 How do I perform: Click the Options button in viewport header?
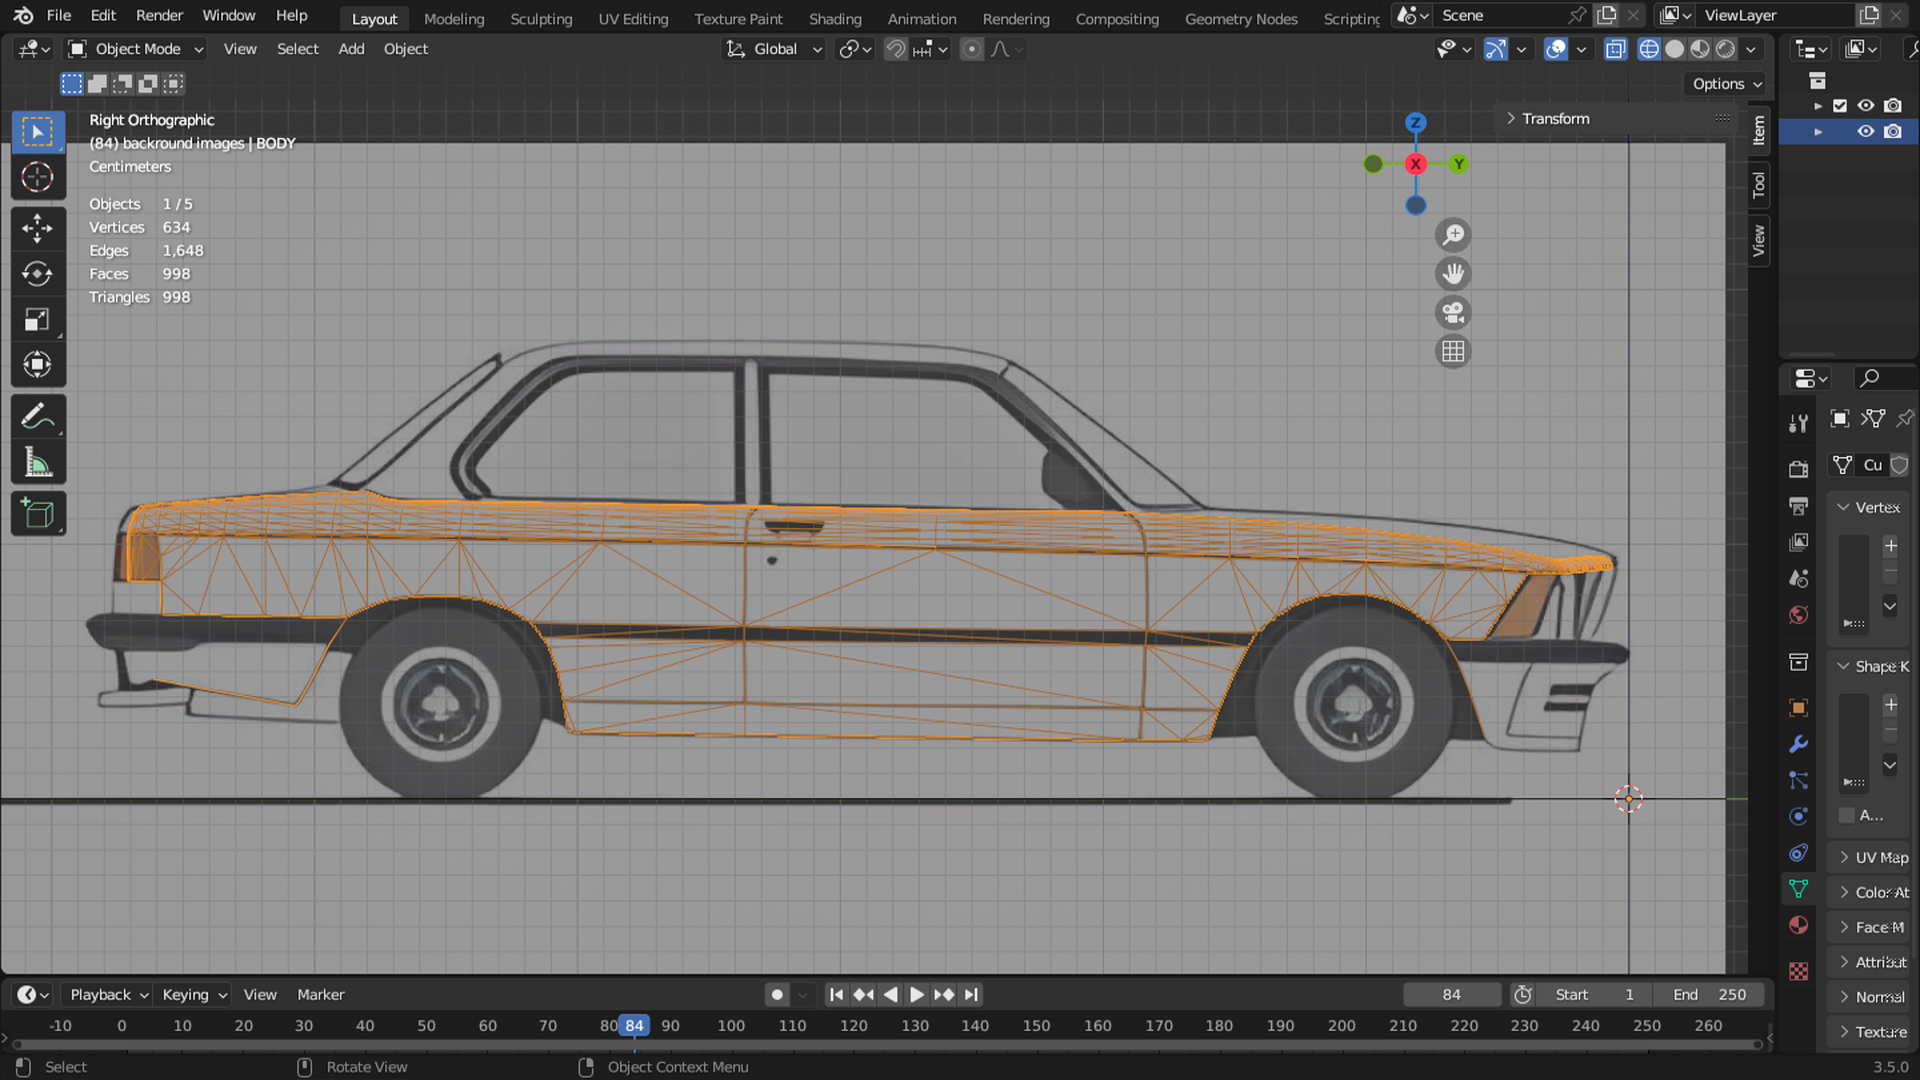coord(1727,84)
